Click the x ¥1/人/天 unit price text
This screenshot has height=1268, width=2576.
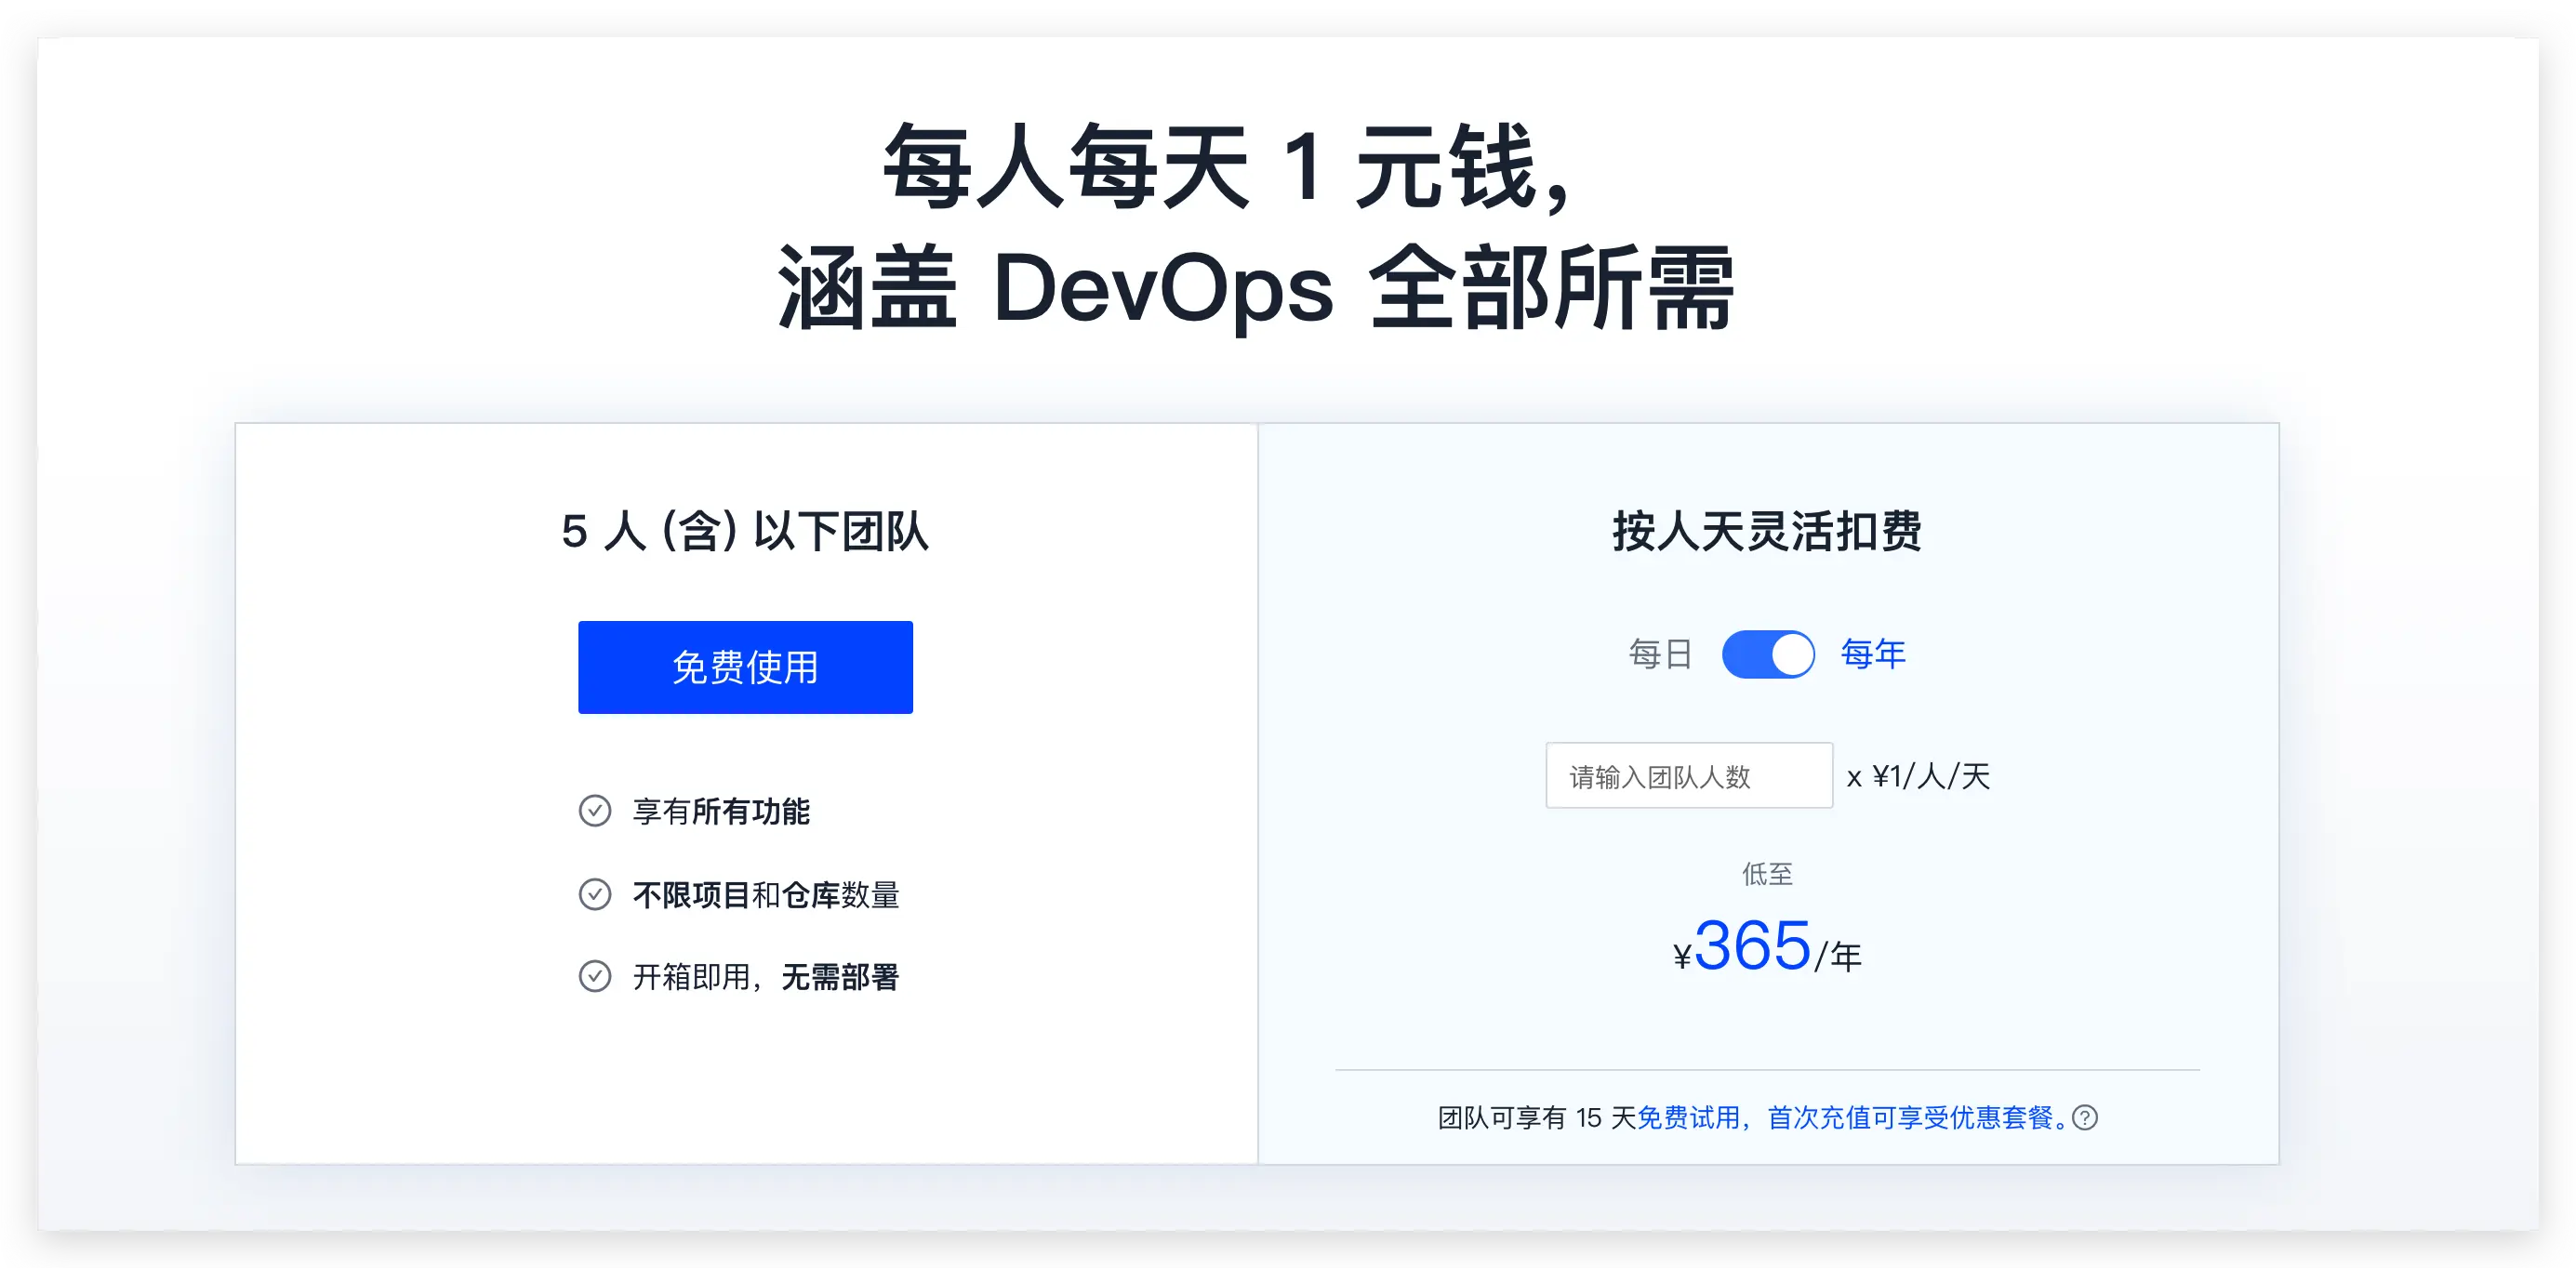click(x=1918, y=776)
